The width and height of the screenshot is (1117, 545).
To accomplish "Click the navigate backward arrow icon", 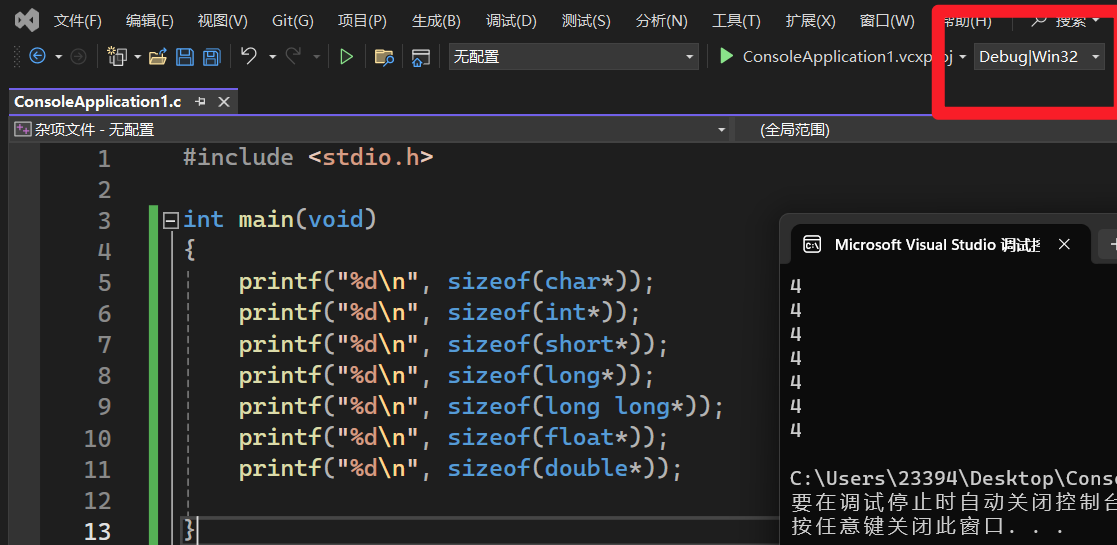I will coord(37,57).
